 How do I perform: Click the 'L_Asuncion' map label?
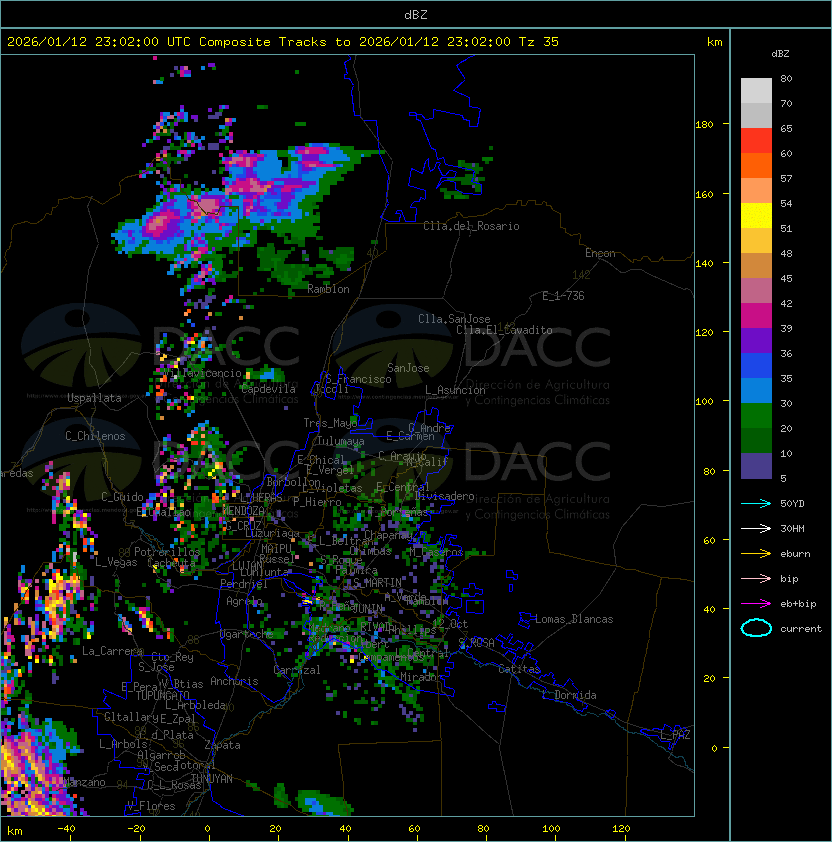pos(455,390)
